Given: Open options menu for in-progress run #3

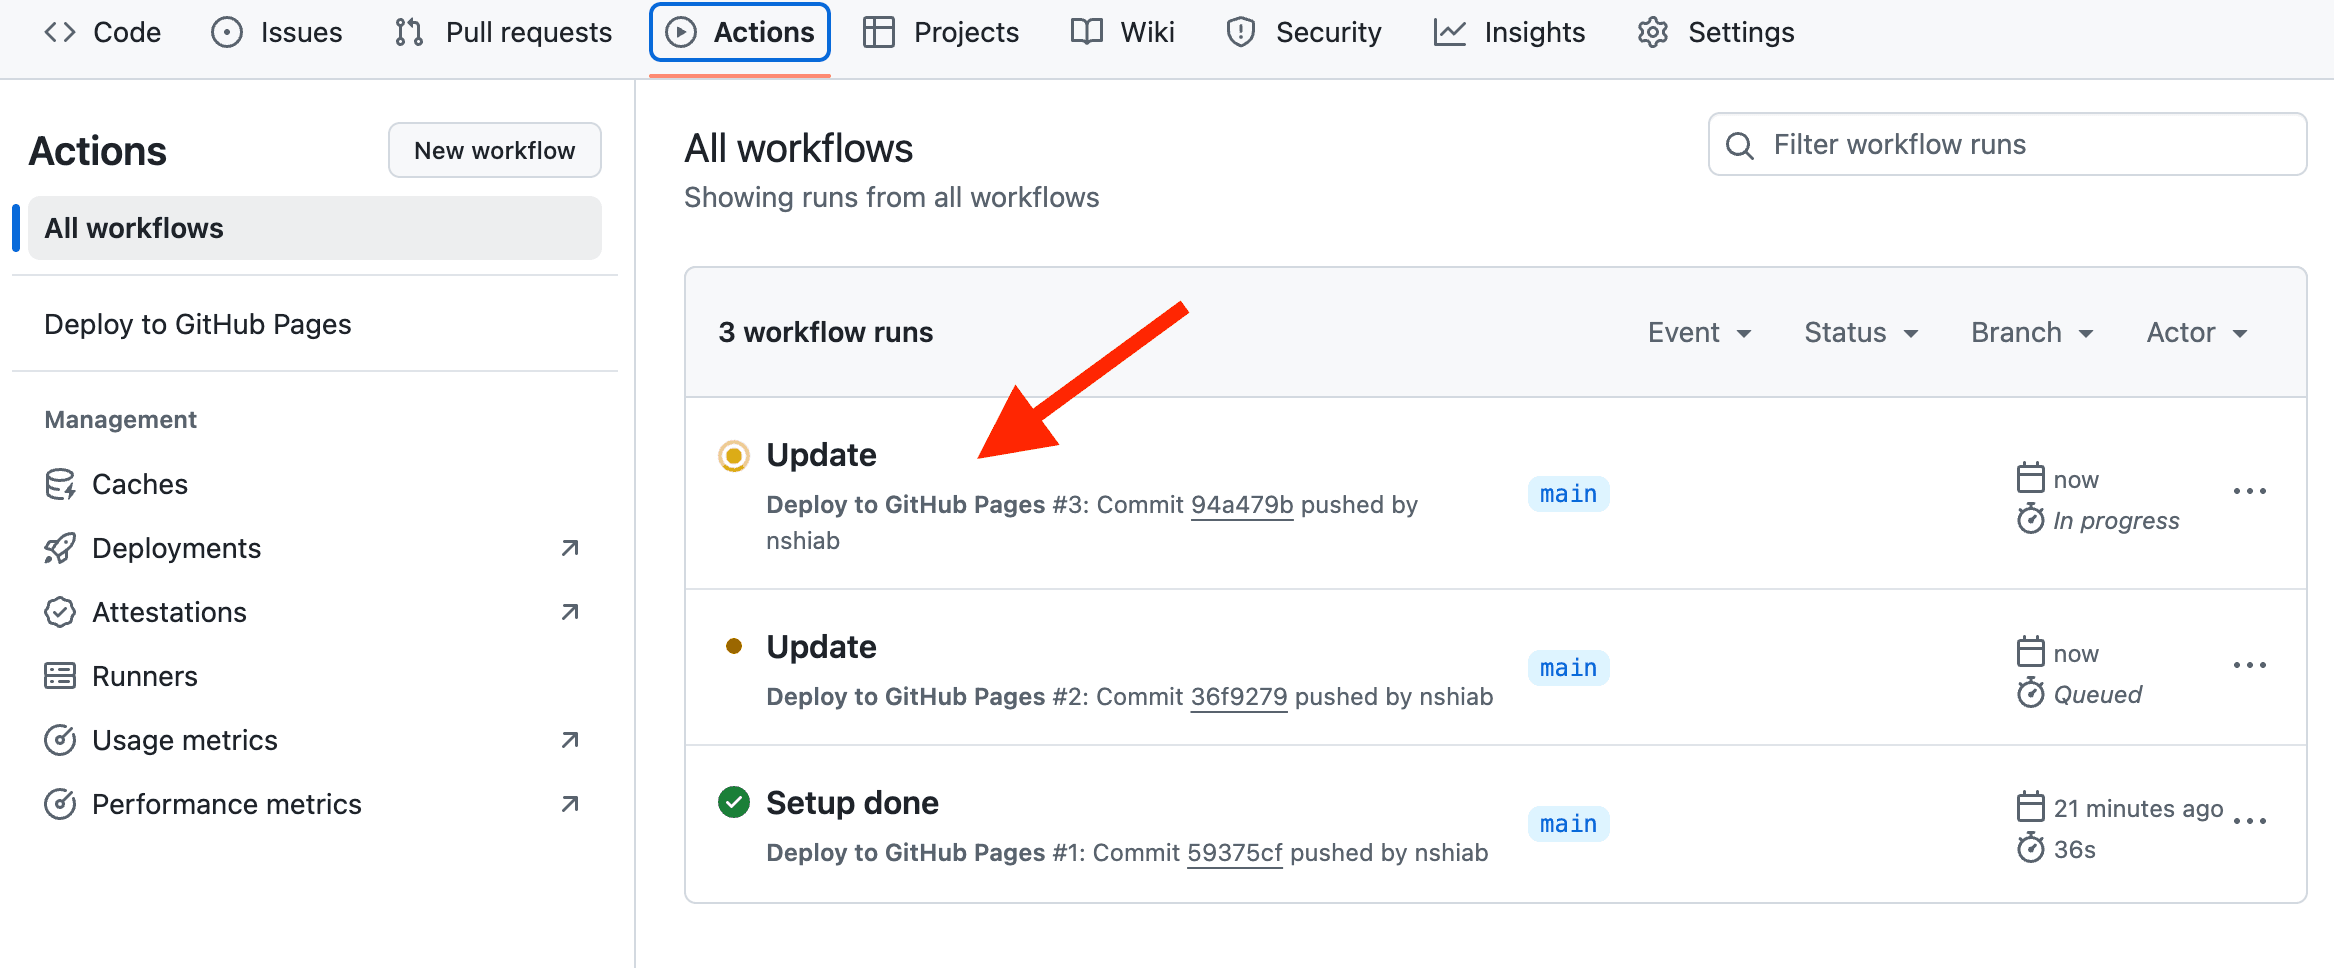Looking at the screenshot, I should pyautogui.click(x=2250, y=491).
